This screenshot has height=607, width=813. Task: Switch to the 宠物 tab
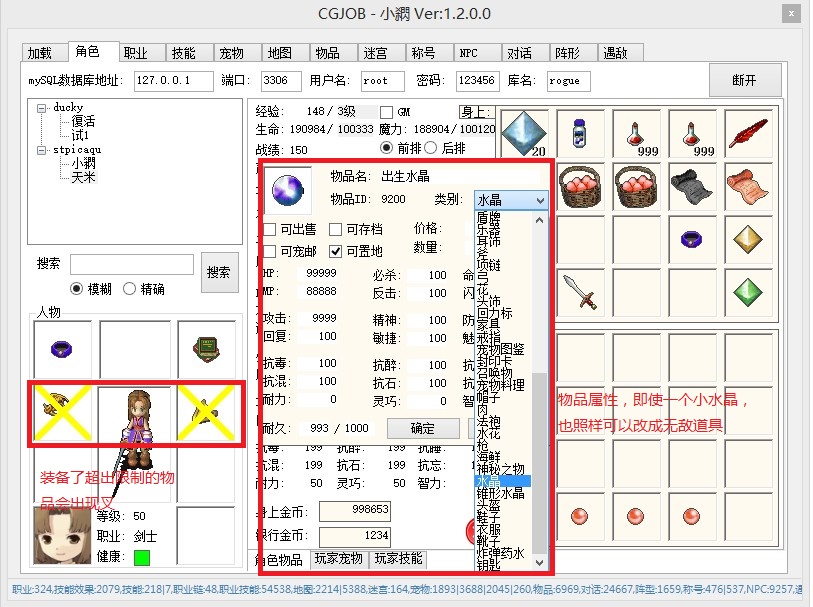pos(231,53)
